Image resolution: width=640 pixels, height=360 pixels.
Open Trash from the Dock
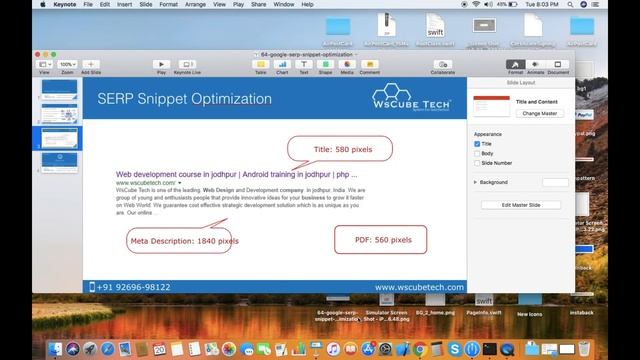pos(584,349)
